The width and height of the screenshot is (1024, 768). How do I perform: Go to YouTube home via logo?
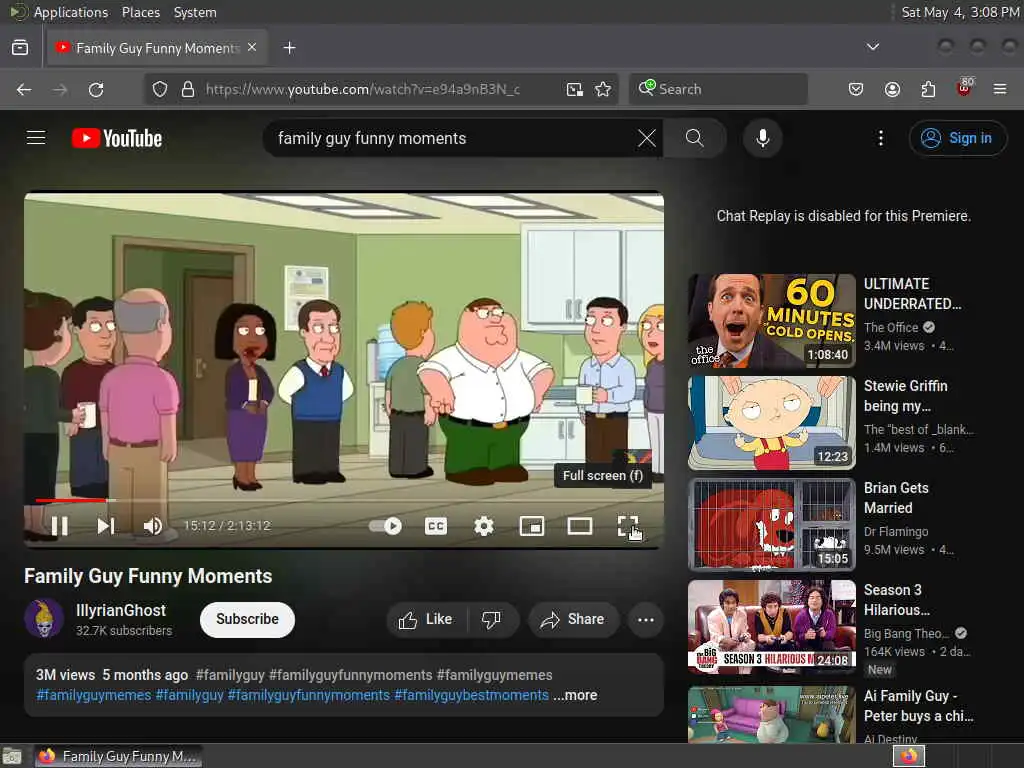117,138
